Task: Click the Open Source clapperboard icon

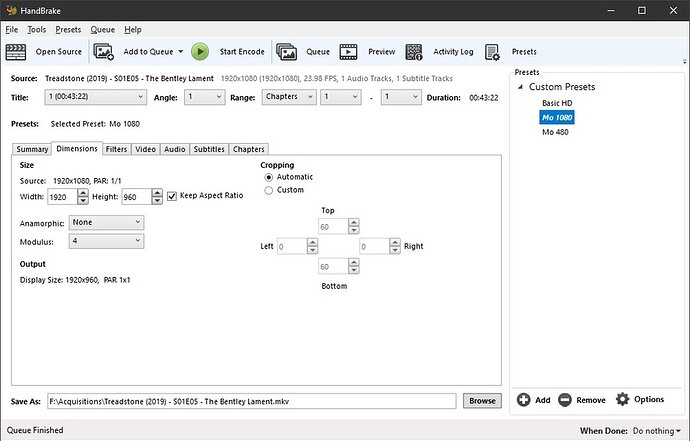Action: click(16, 52)
